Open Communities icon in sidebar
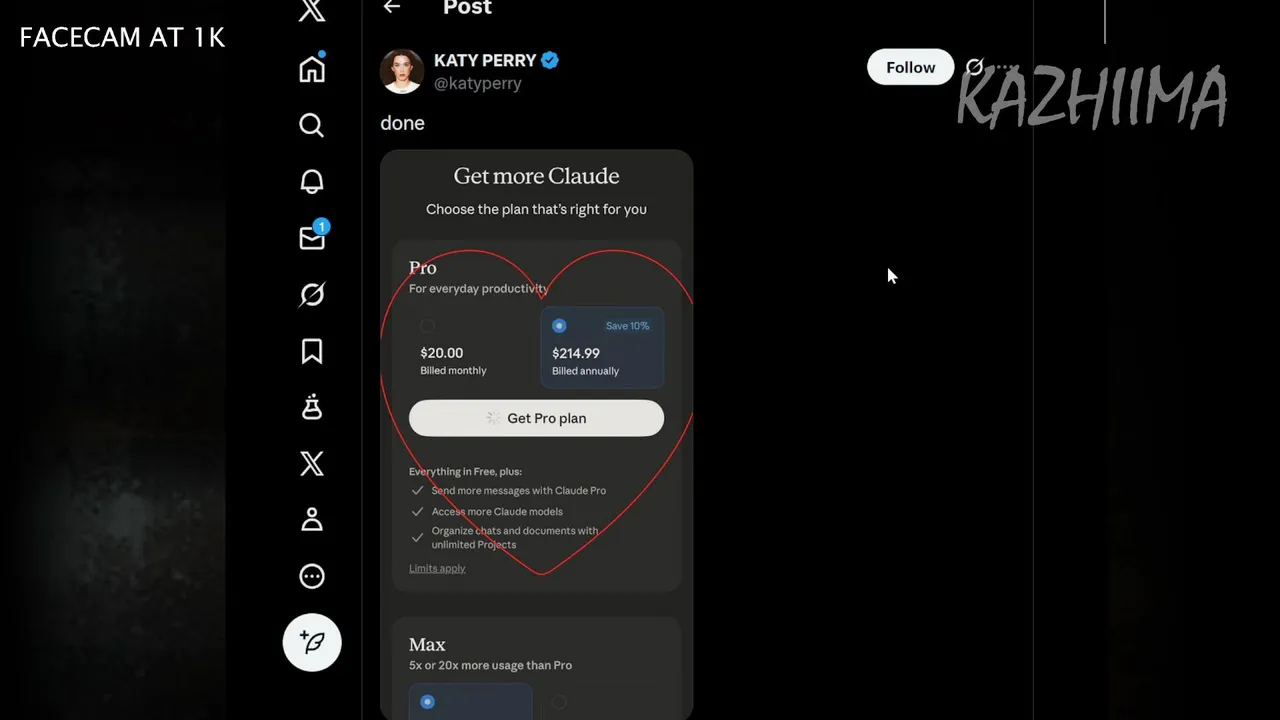This screenshot has height=720, width=1280. 312,407
